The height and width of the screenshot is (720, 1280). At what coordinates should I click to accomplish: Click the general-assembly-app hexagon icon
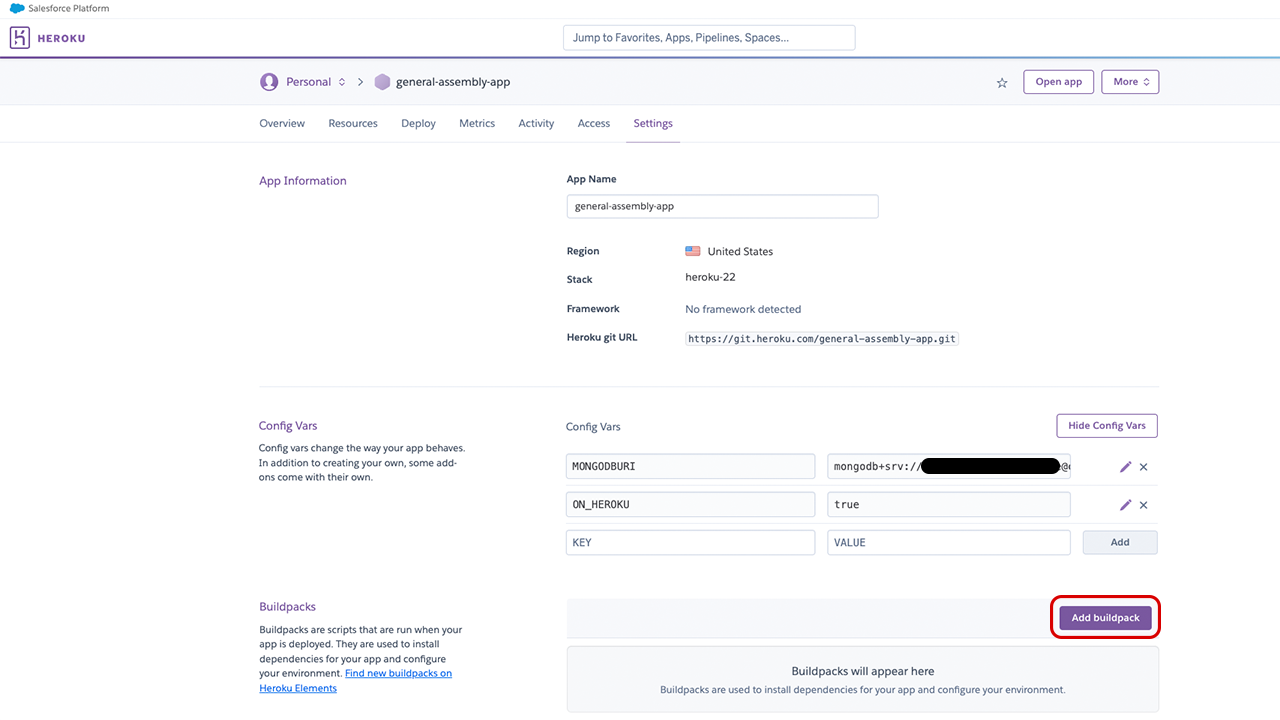[x=382, y=82]
